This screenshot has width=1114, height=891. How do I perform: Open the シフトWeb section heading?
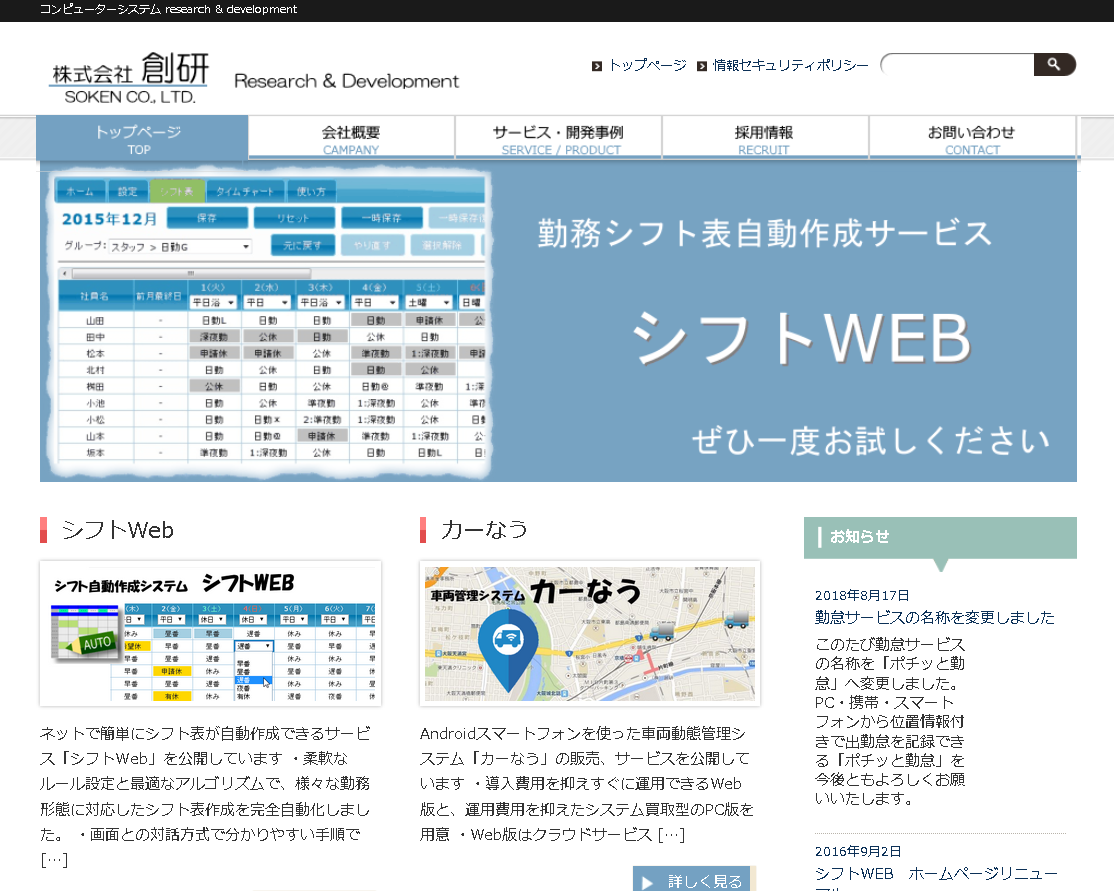117,530
